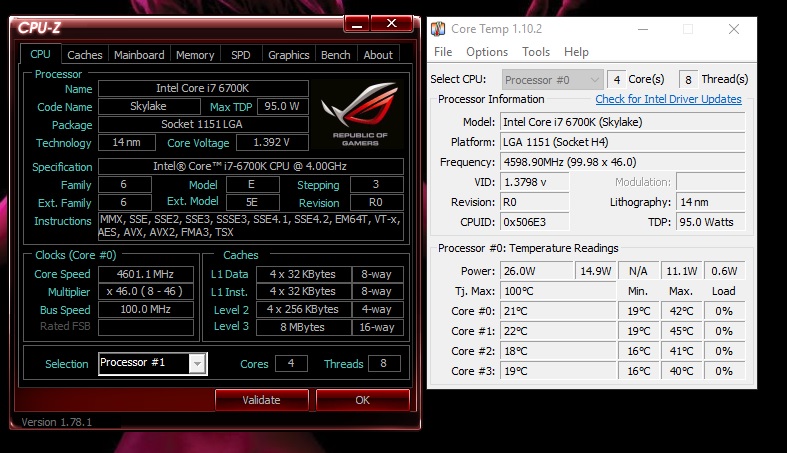Open the Options menu in Core Temp
This screenshot has height=453, width=787.
[x=487, y=52]
